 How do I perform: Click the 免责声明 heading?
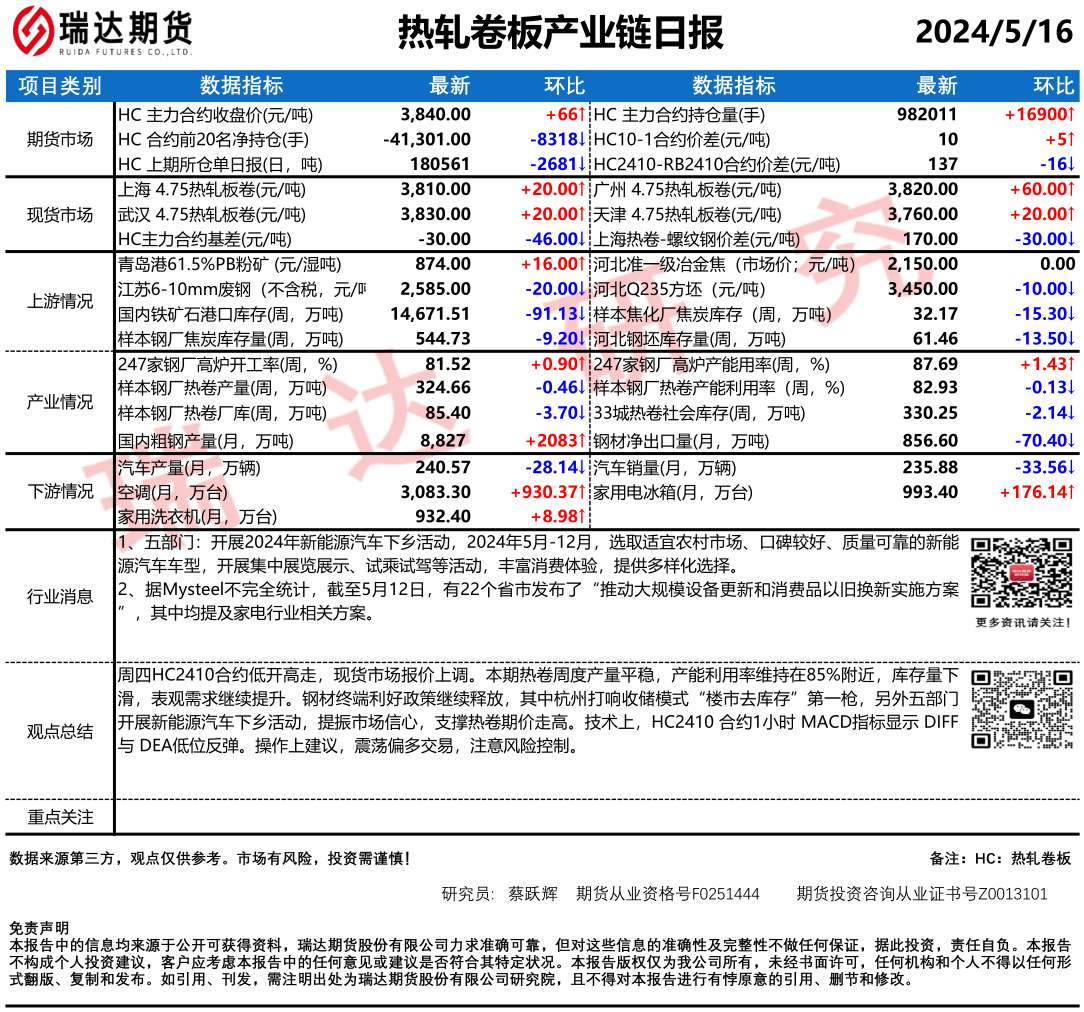point(39,927)
